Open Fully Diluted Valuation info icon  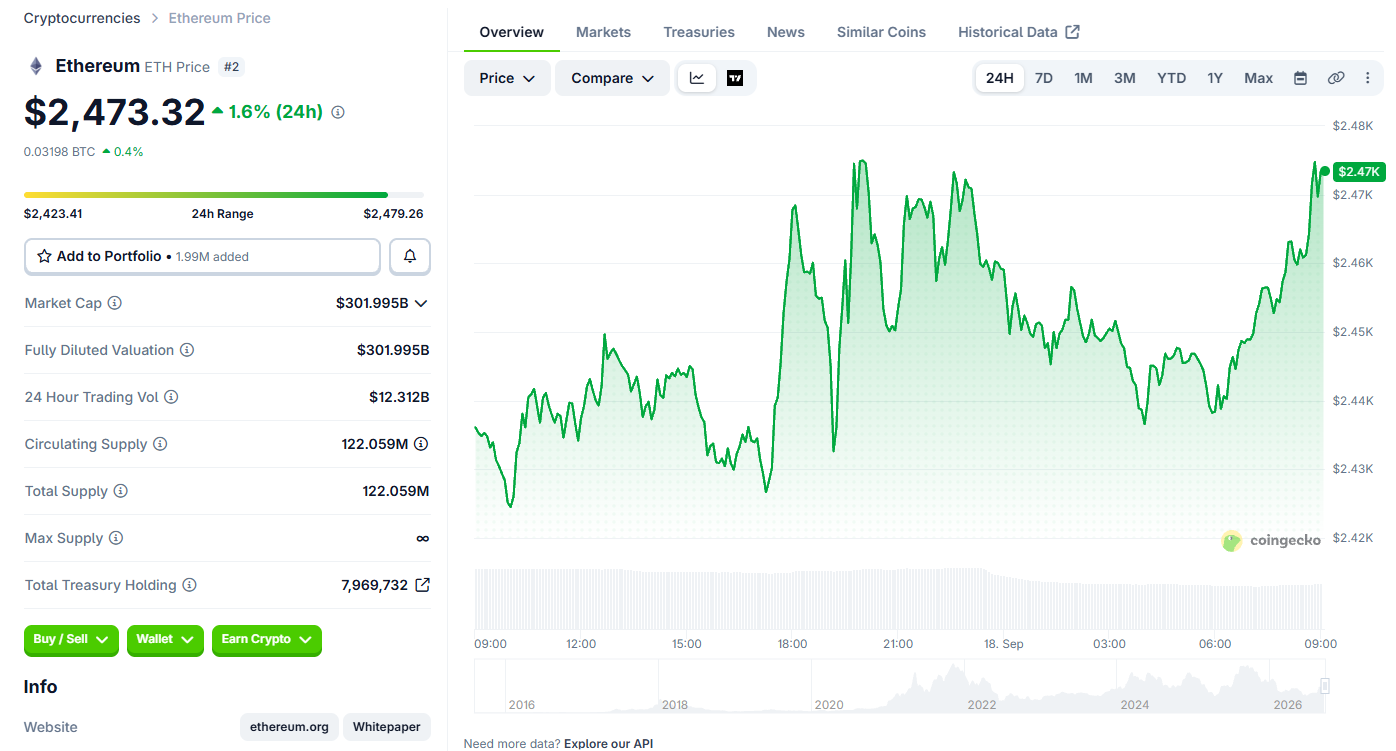(187, 350)
